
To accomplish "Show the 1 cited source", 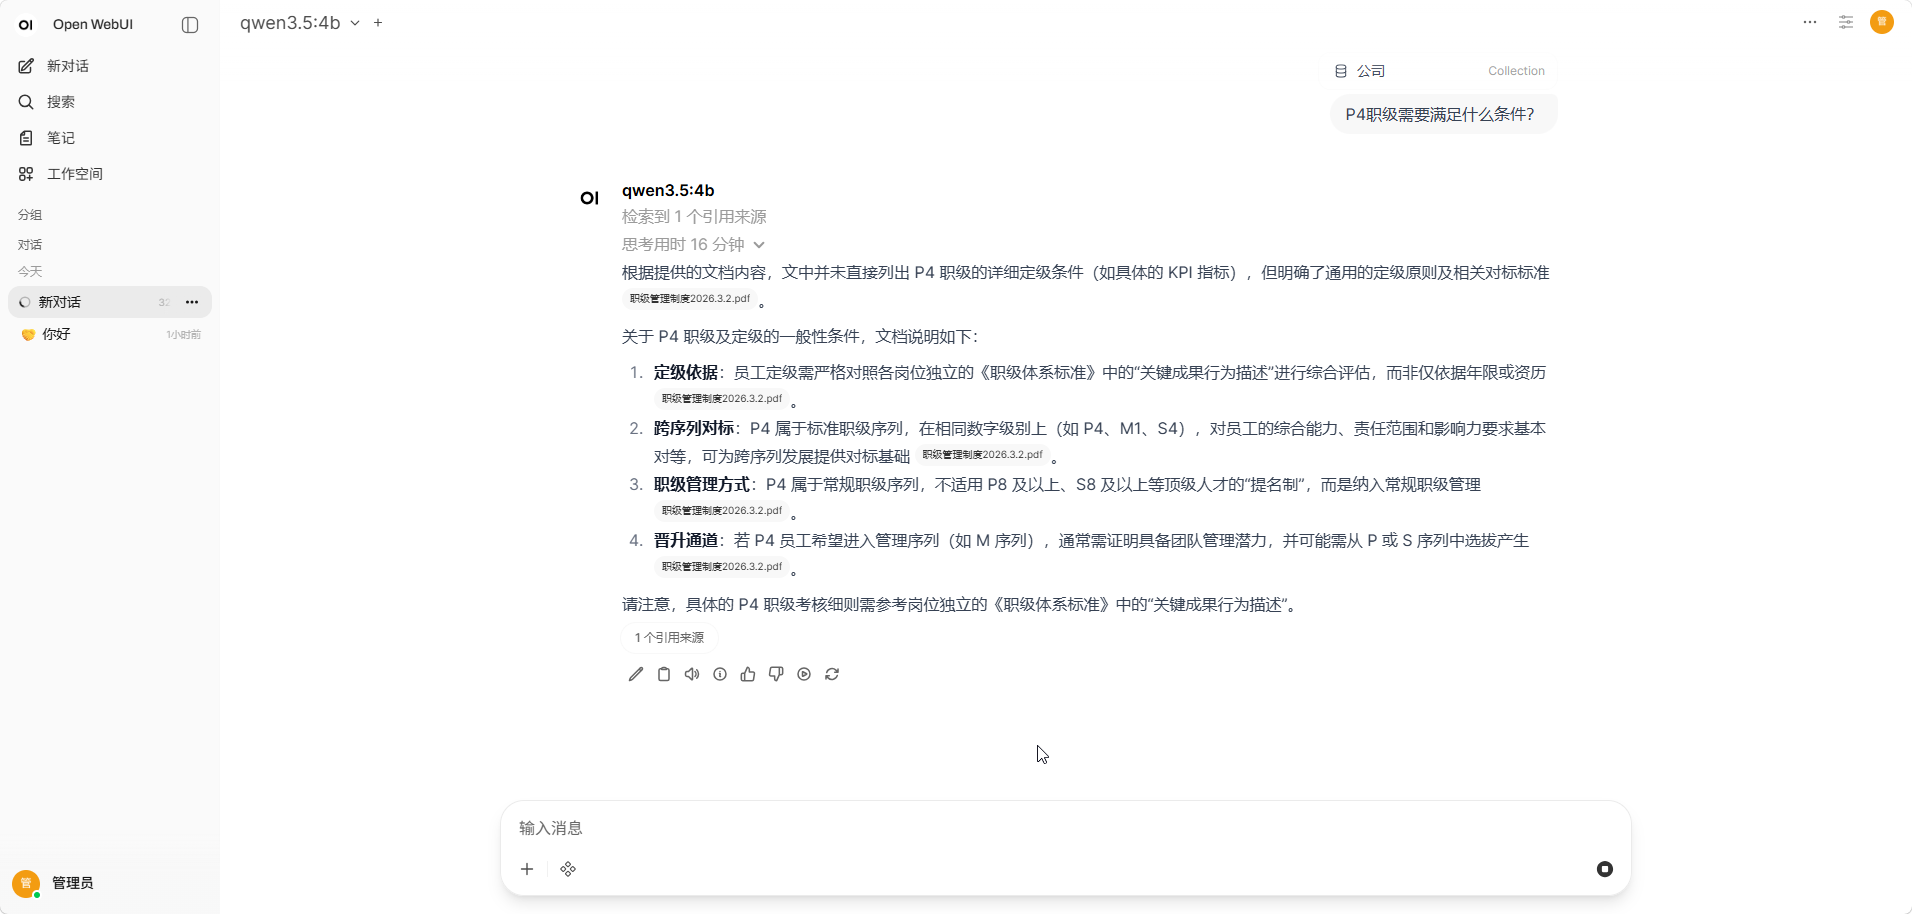I will [668, 637].
